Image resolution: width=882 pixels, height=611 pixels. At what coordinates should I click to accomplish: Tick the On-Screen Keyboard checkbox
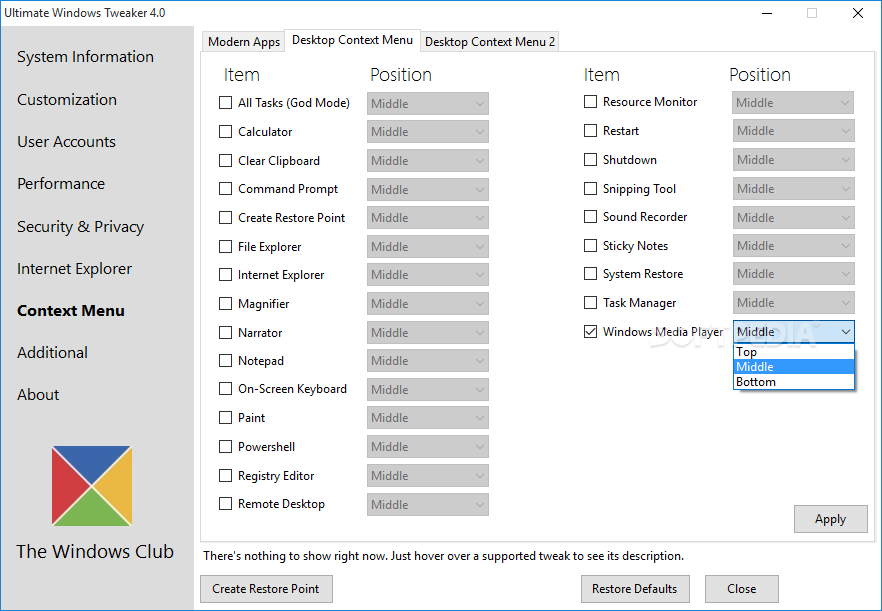click(x=226, y=389)
